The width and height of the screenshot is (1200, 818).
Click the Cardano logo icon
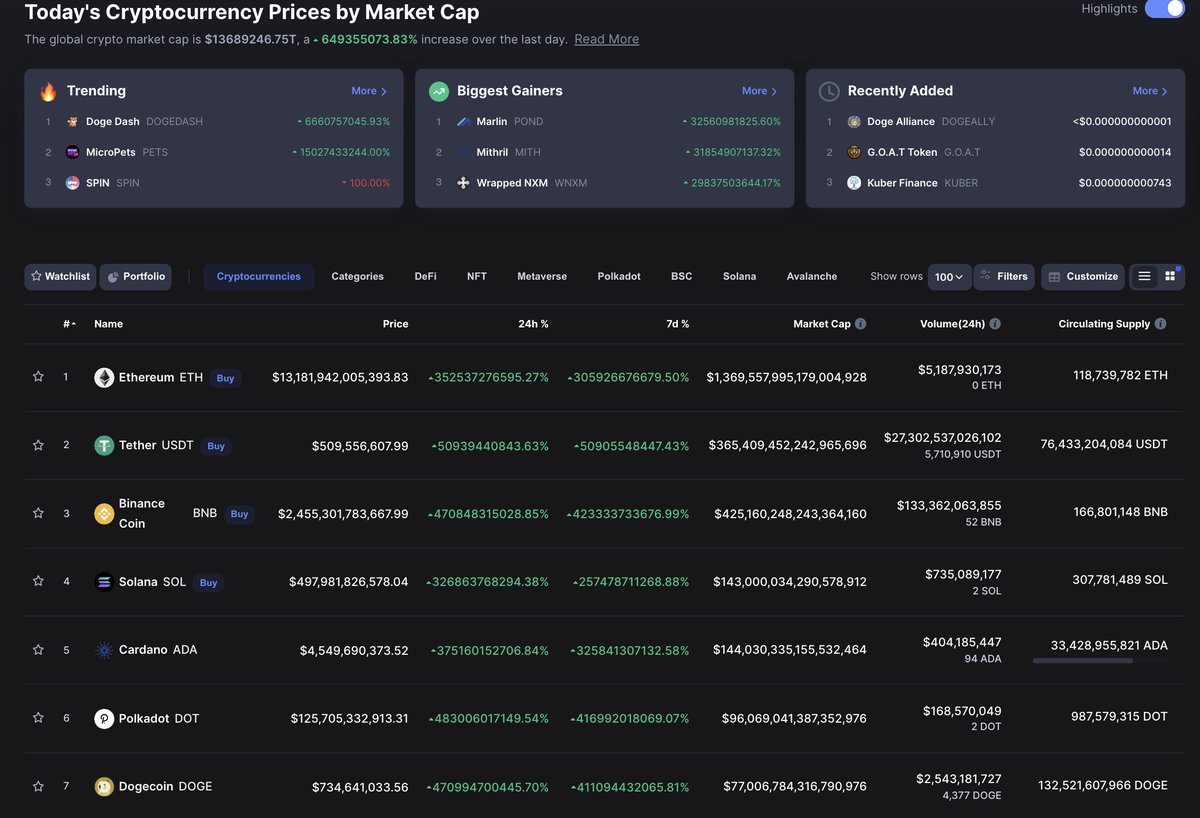[104, 650]
